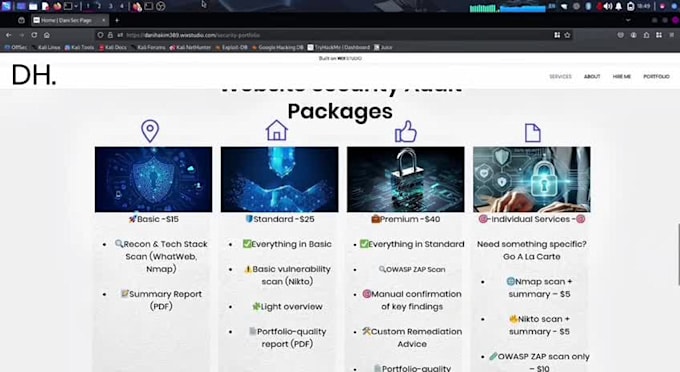Viewport: 680px width, 372px height.
Task: Open the Basic package shield image
Action: click(x=154, y=179)
